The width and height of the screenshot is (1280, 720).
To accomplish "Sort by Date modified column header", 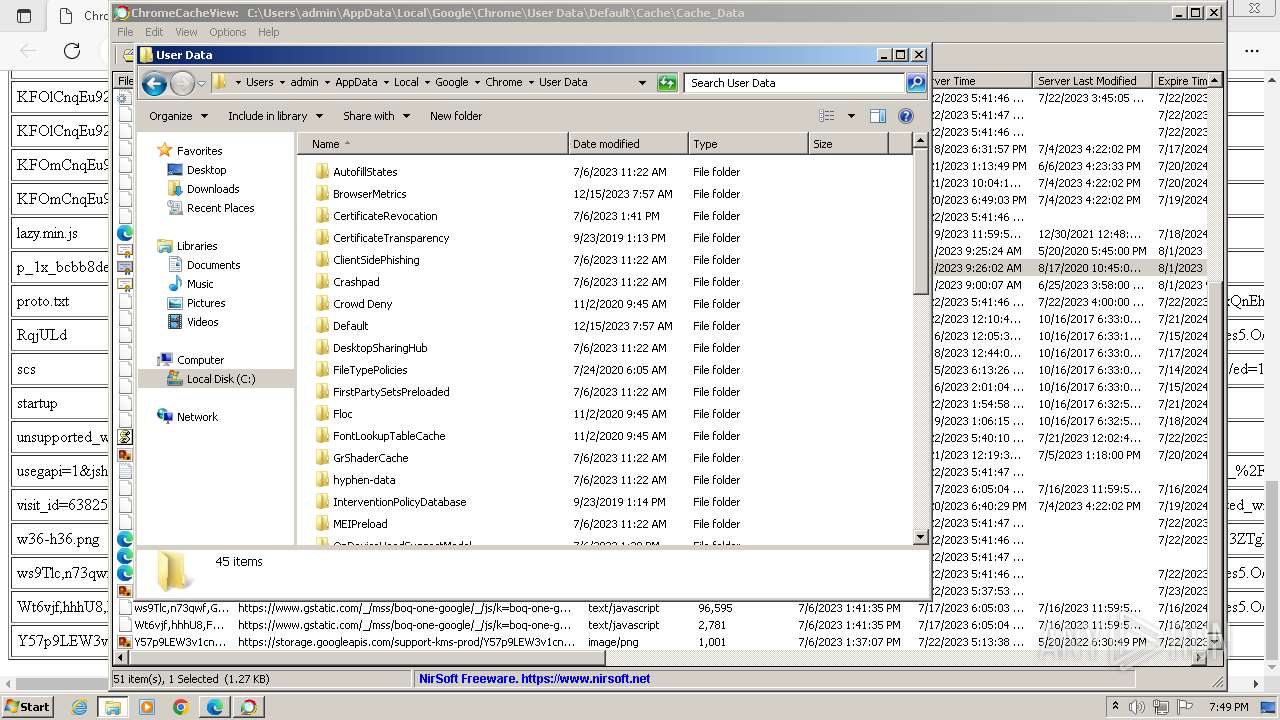I will (x=628, y=144).
